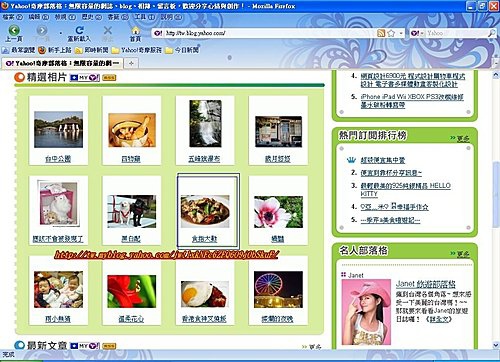Image resolution: width=500 pixels, height=362 pixels.
Task: Open the waterfall photo thumbnail
Action: click(205, 124)
